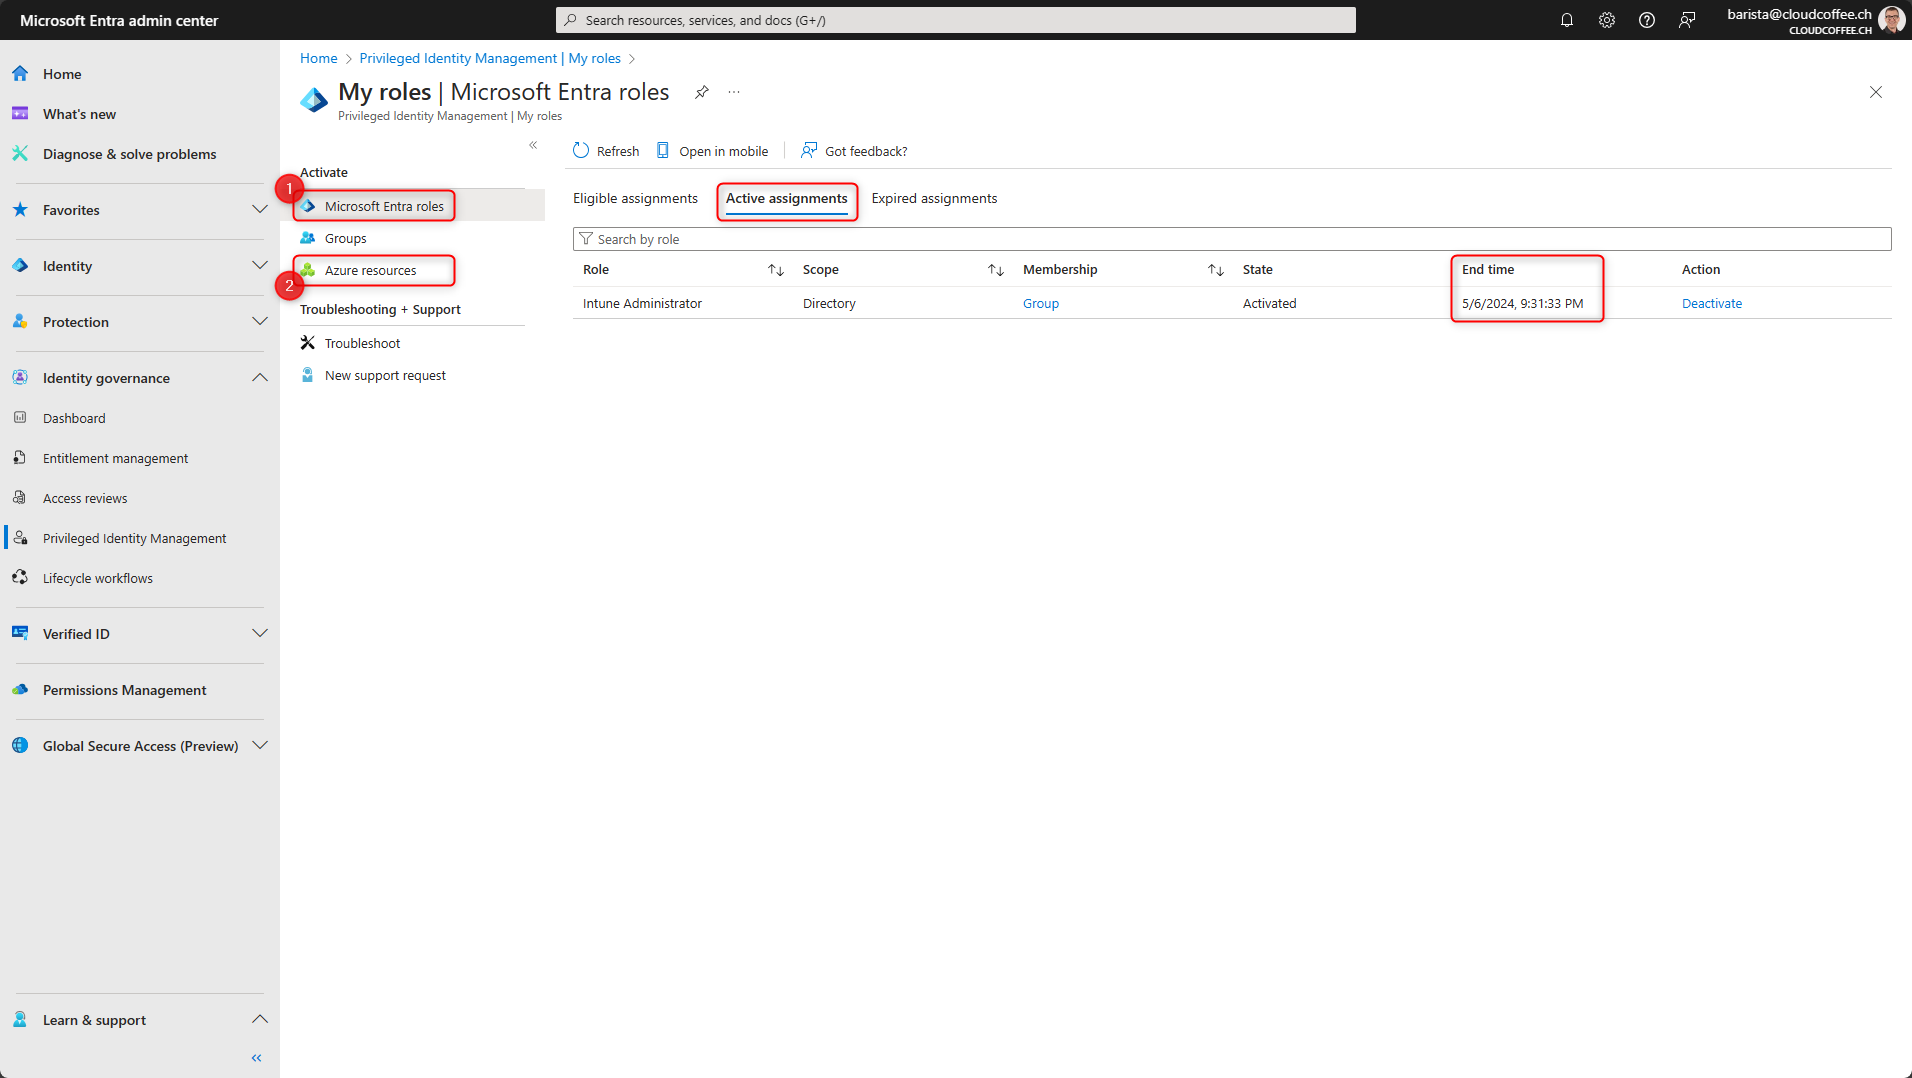
Task: Click the Azure resources icon
Action: [x=308, y=270]
